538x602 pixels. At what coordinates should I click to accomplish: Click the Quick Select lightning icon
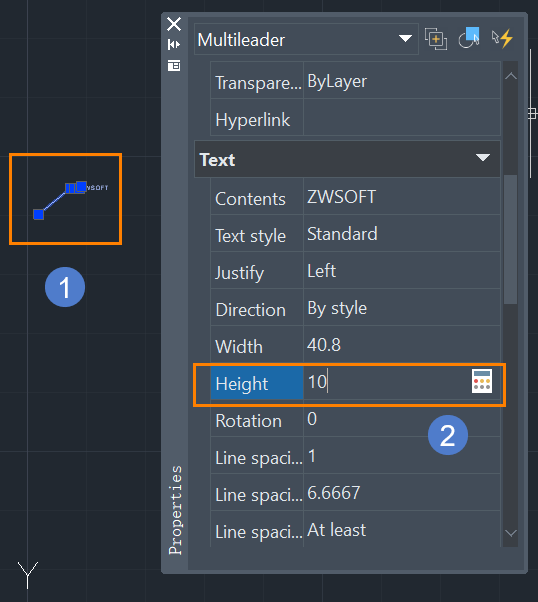pyautogui.click(x=502, y=38)
